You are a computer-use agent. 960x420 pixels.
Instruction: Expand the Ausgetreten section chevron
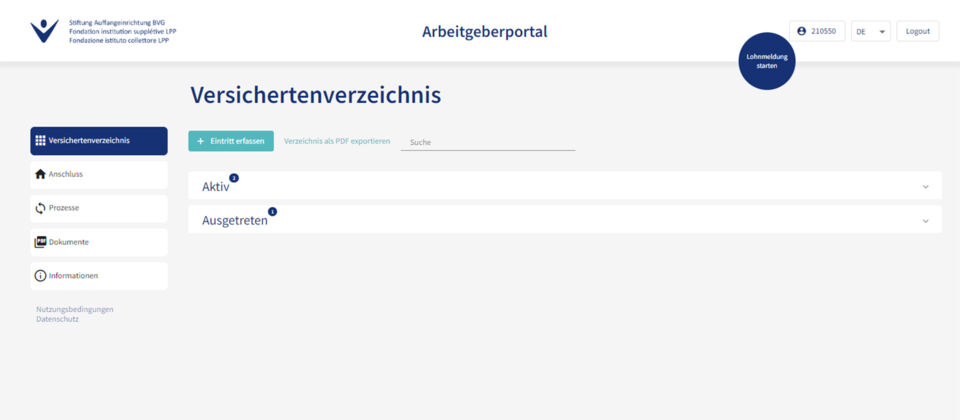[925, 221]
